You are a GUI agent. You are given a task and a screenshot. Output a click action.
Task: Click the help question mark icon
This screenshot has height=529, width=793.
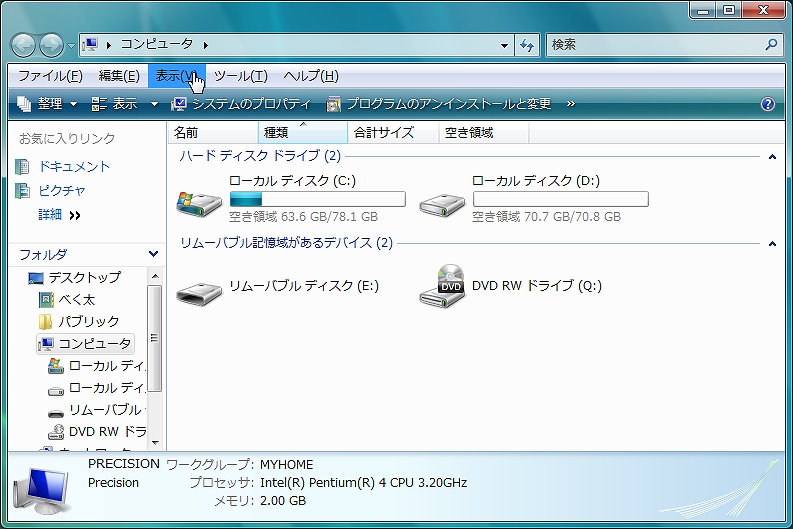[768, 104]
